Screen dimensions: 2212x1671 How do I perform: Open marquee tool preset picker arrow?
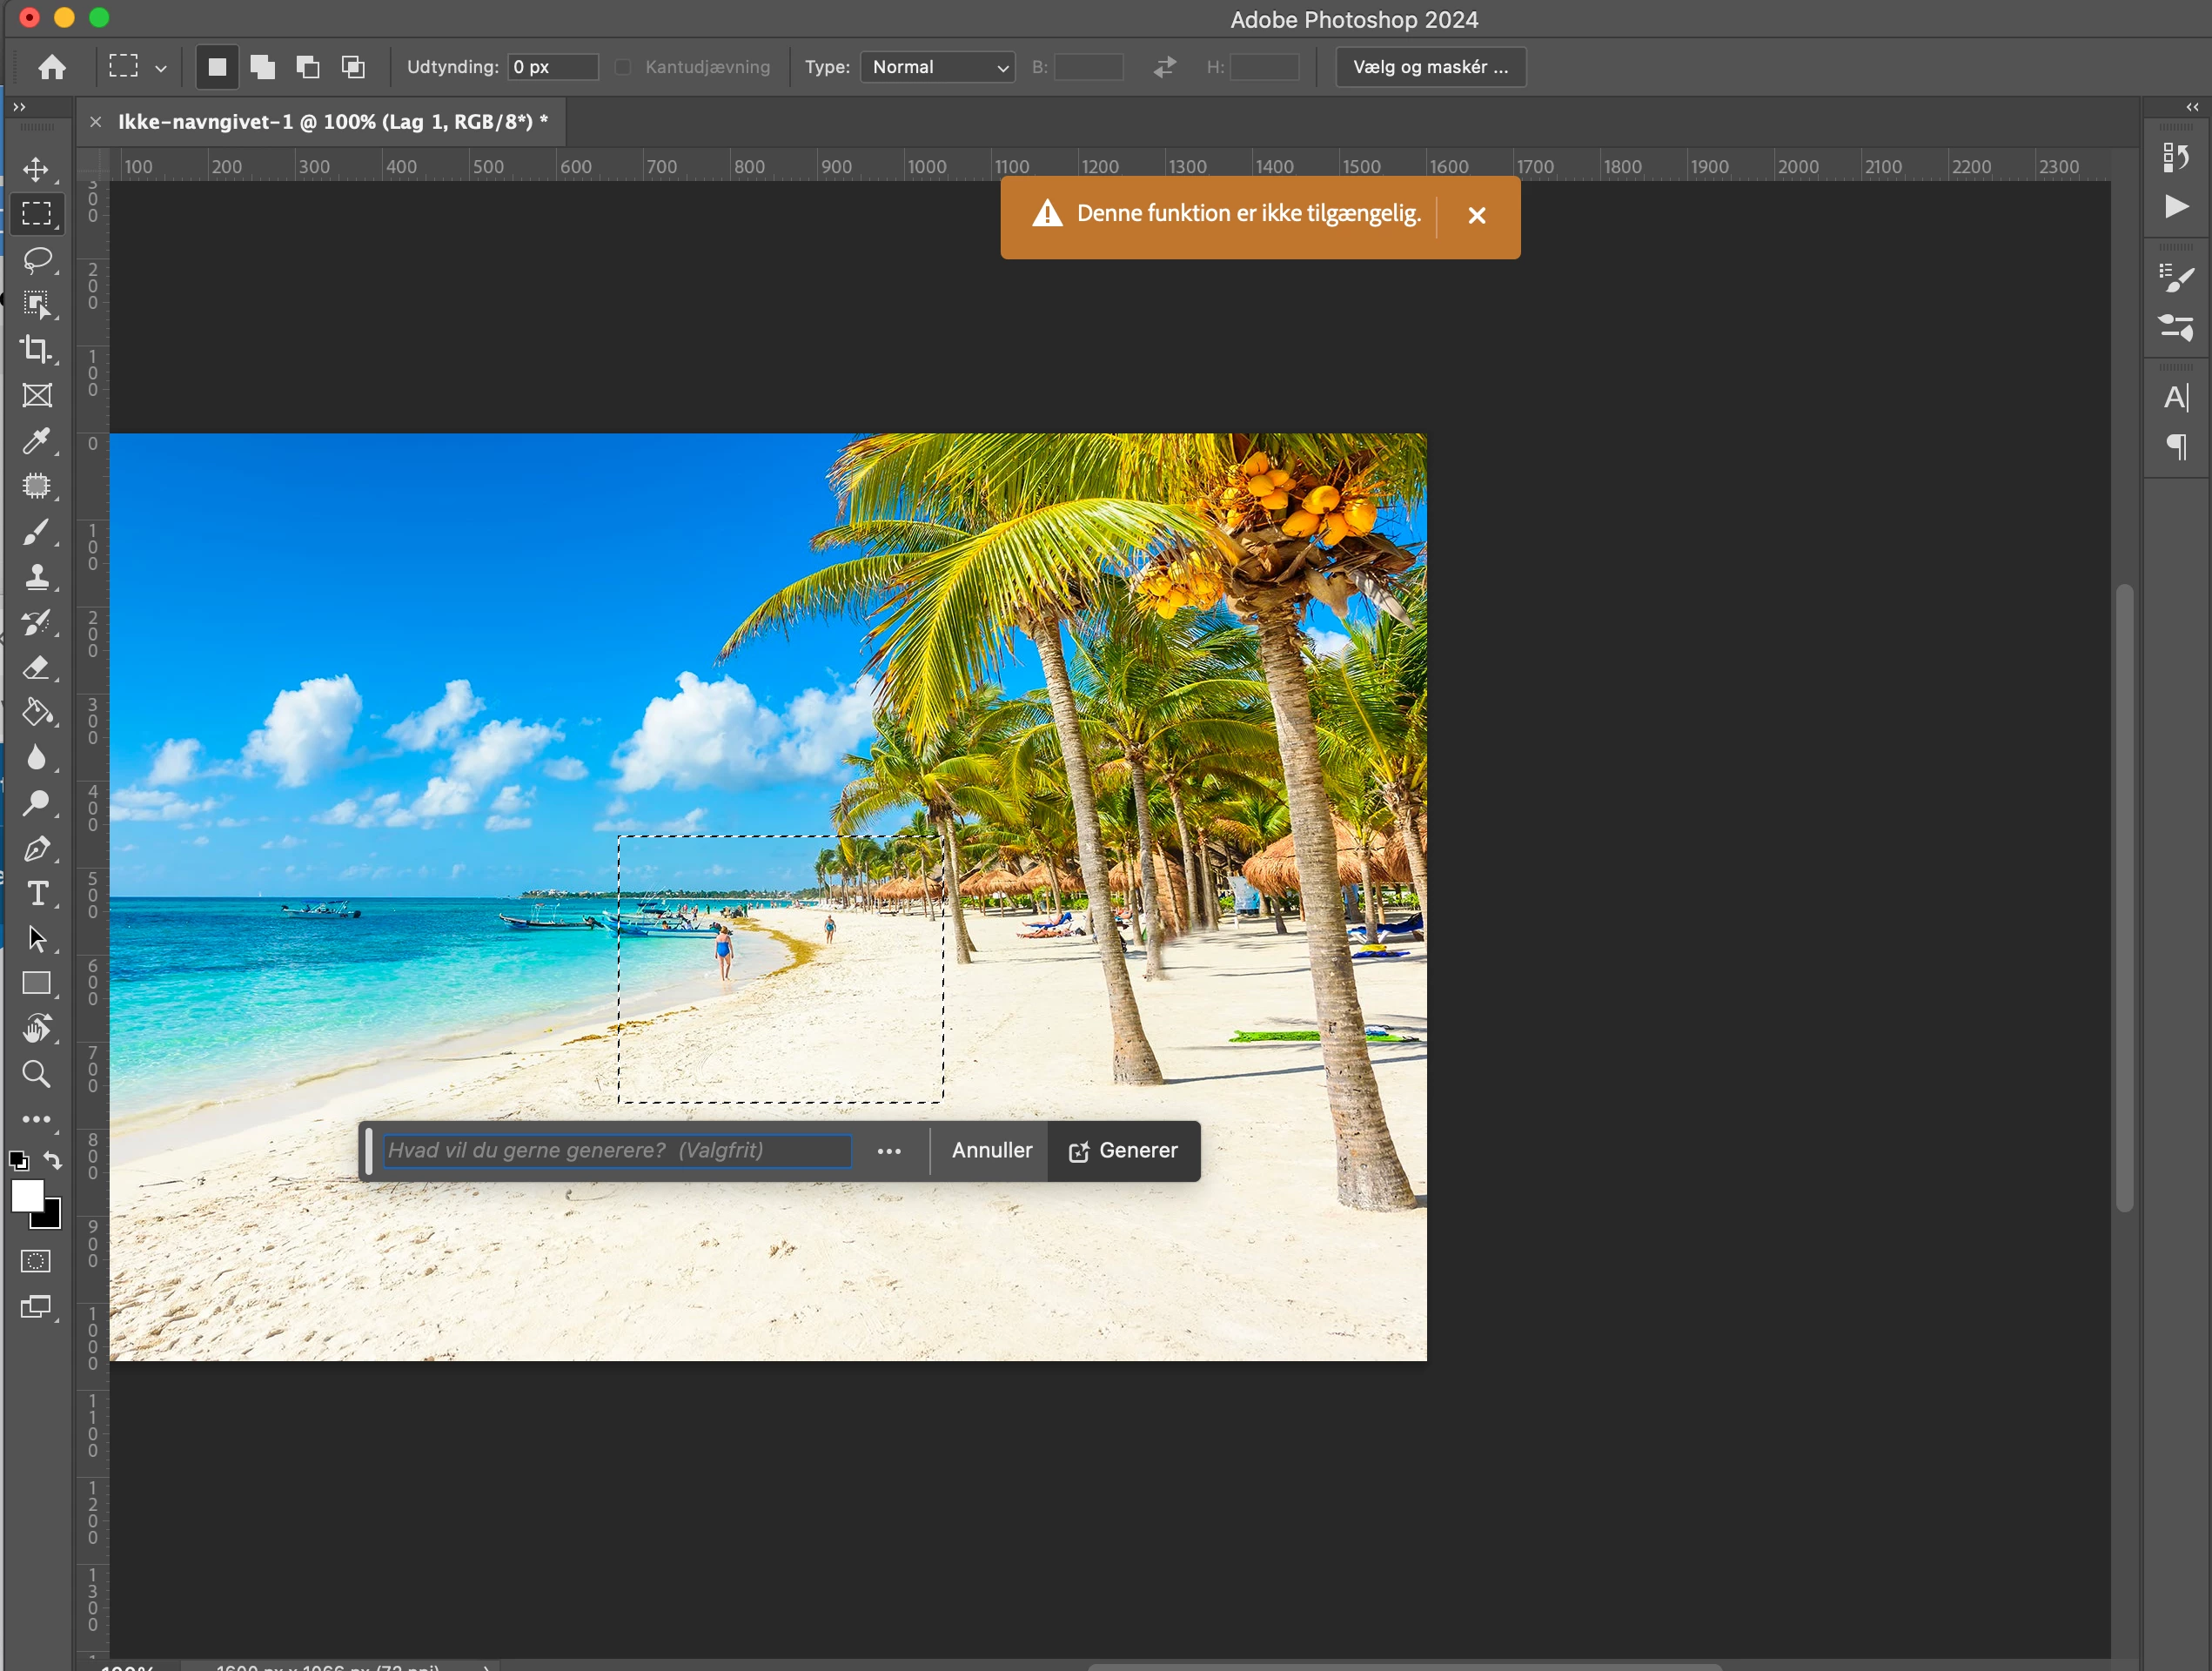point(160,68)
